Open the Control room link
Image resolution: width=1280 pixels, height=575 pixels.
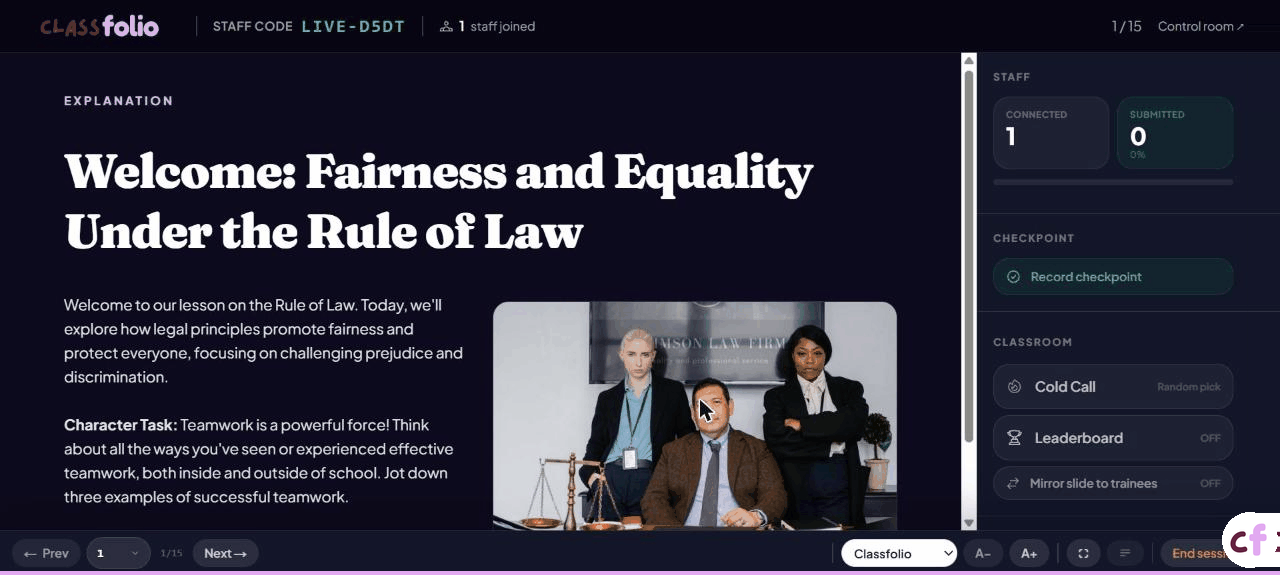(x=1201, y=27)
